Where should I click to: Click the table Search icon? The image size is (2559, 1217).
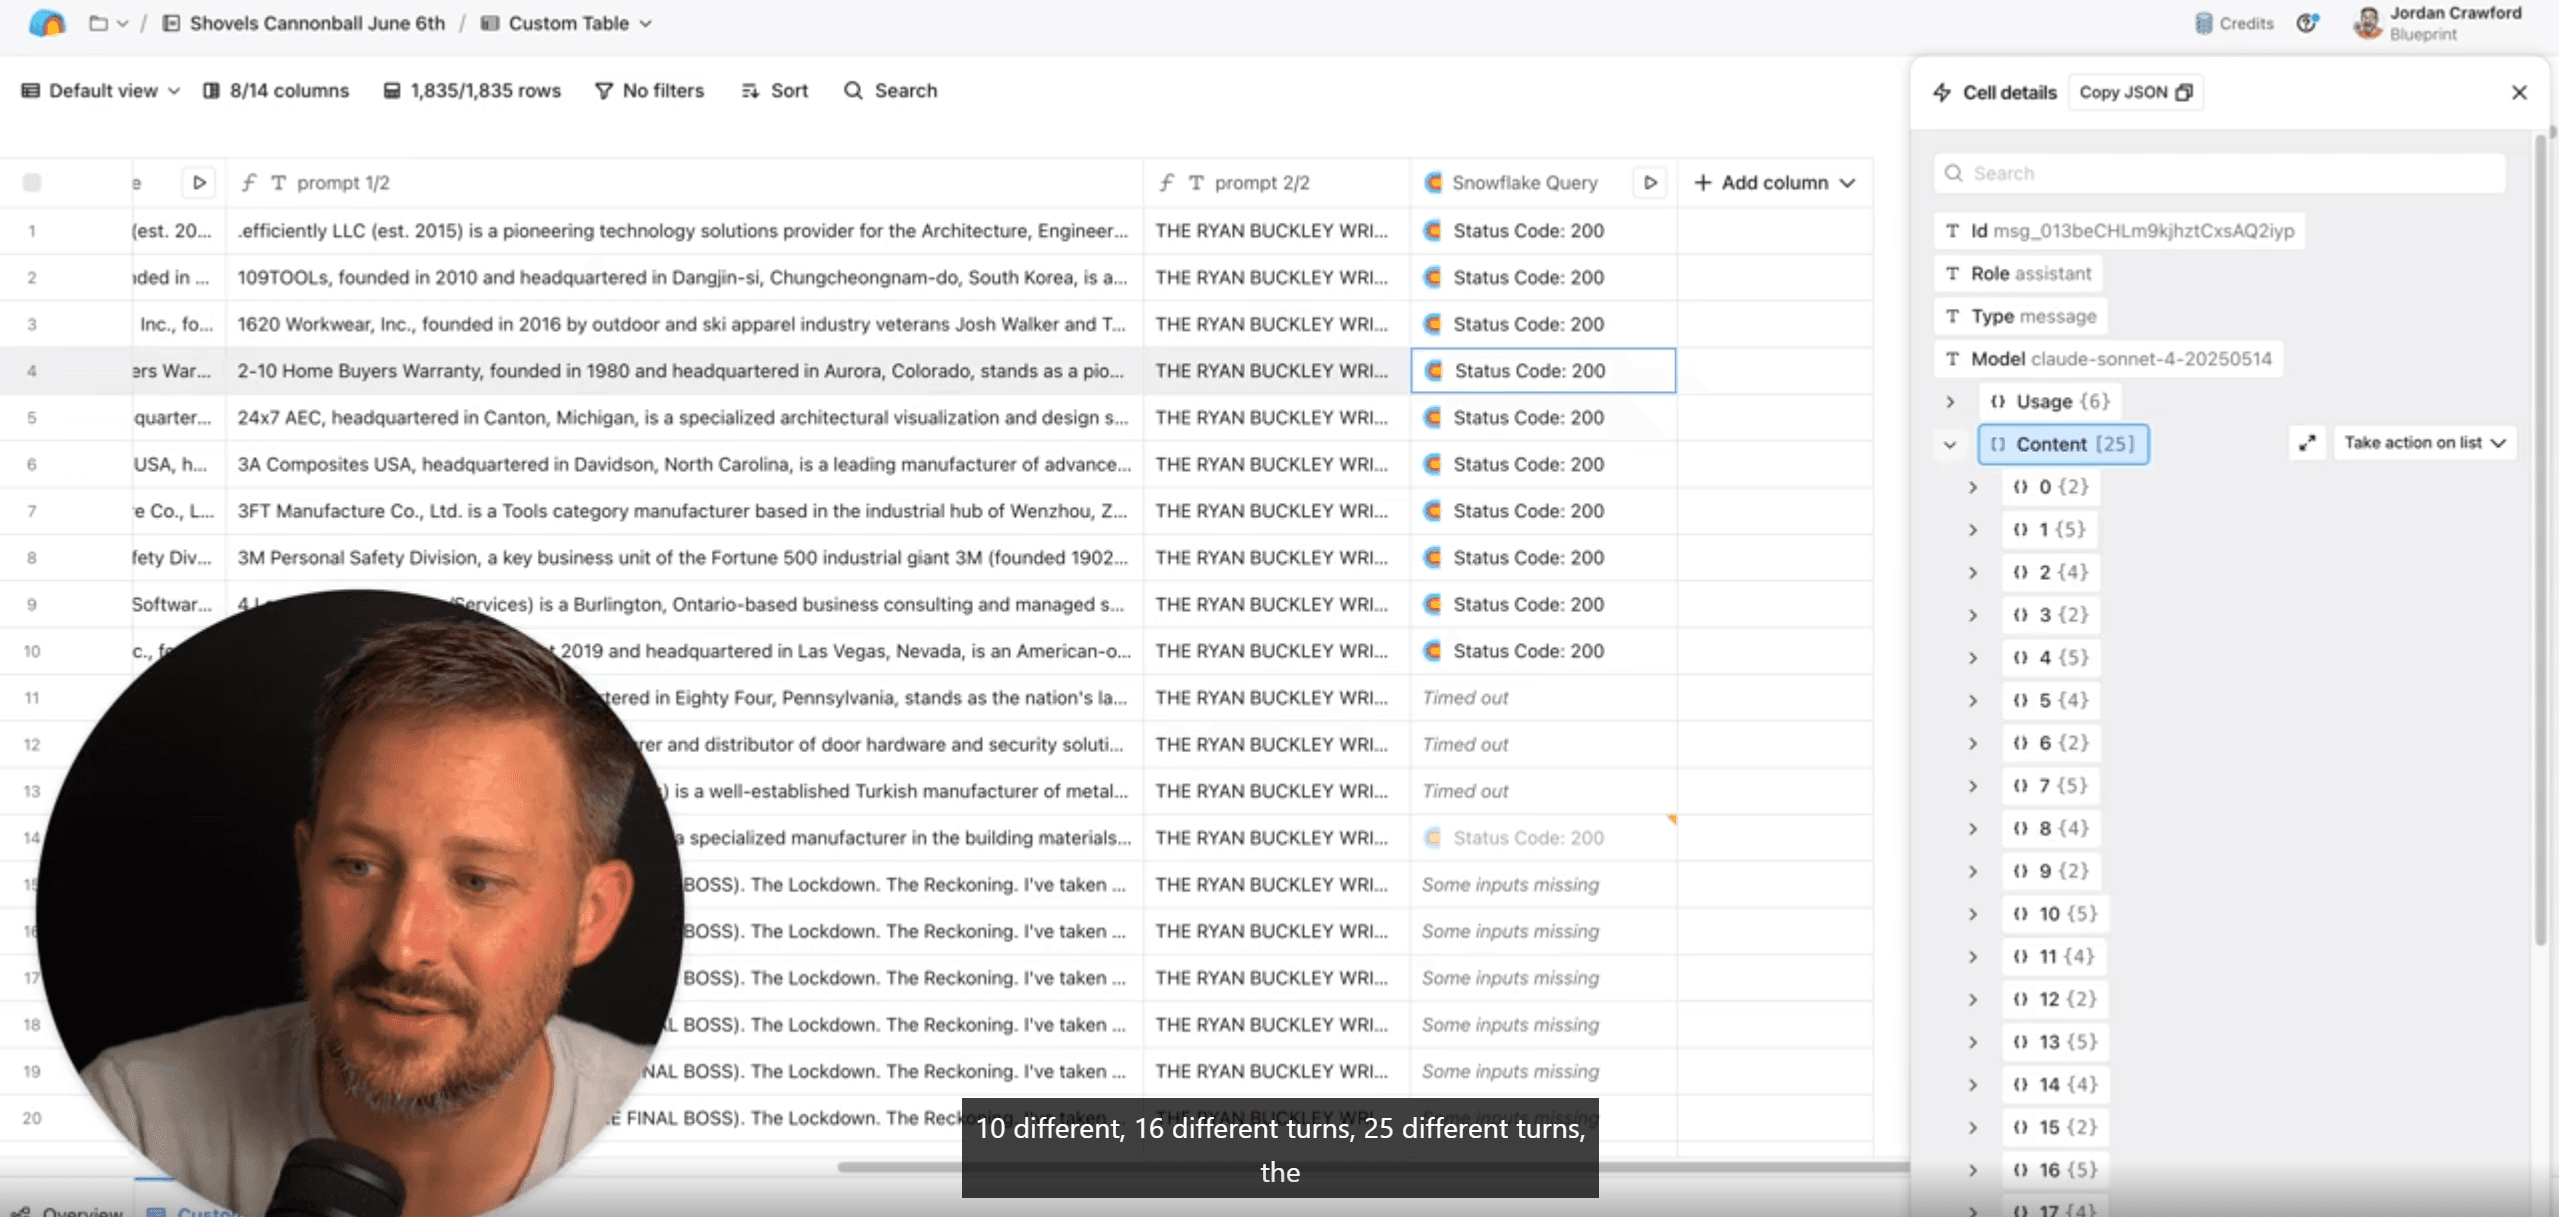[x=853, y=91]
